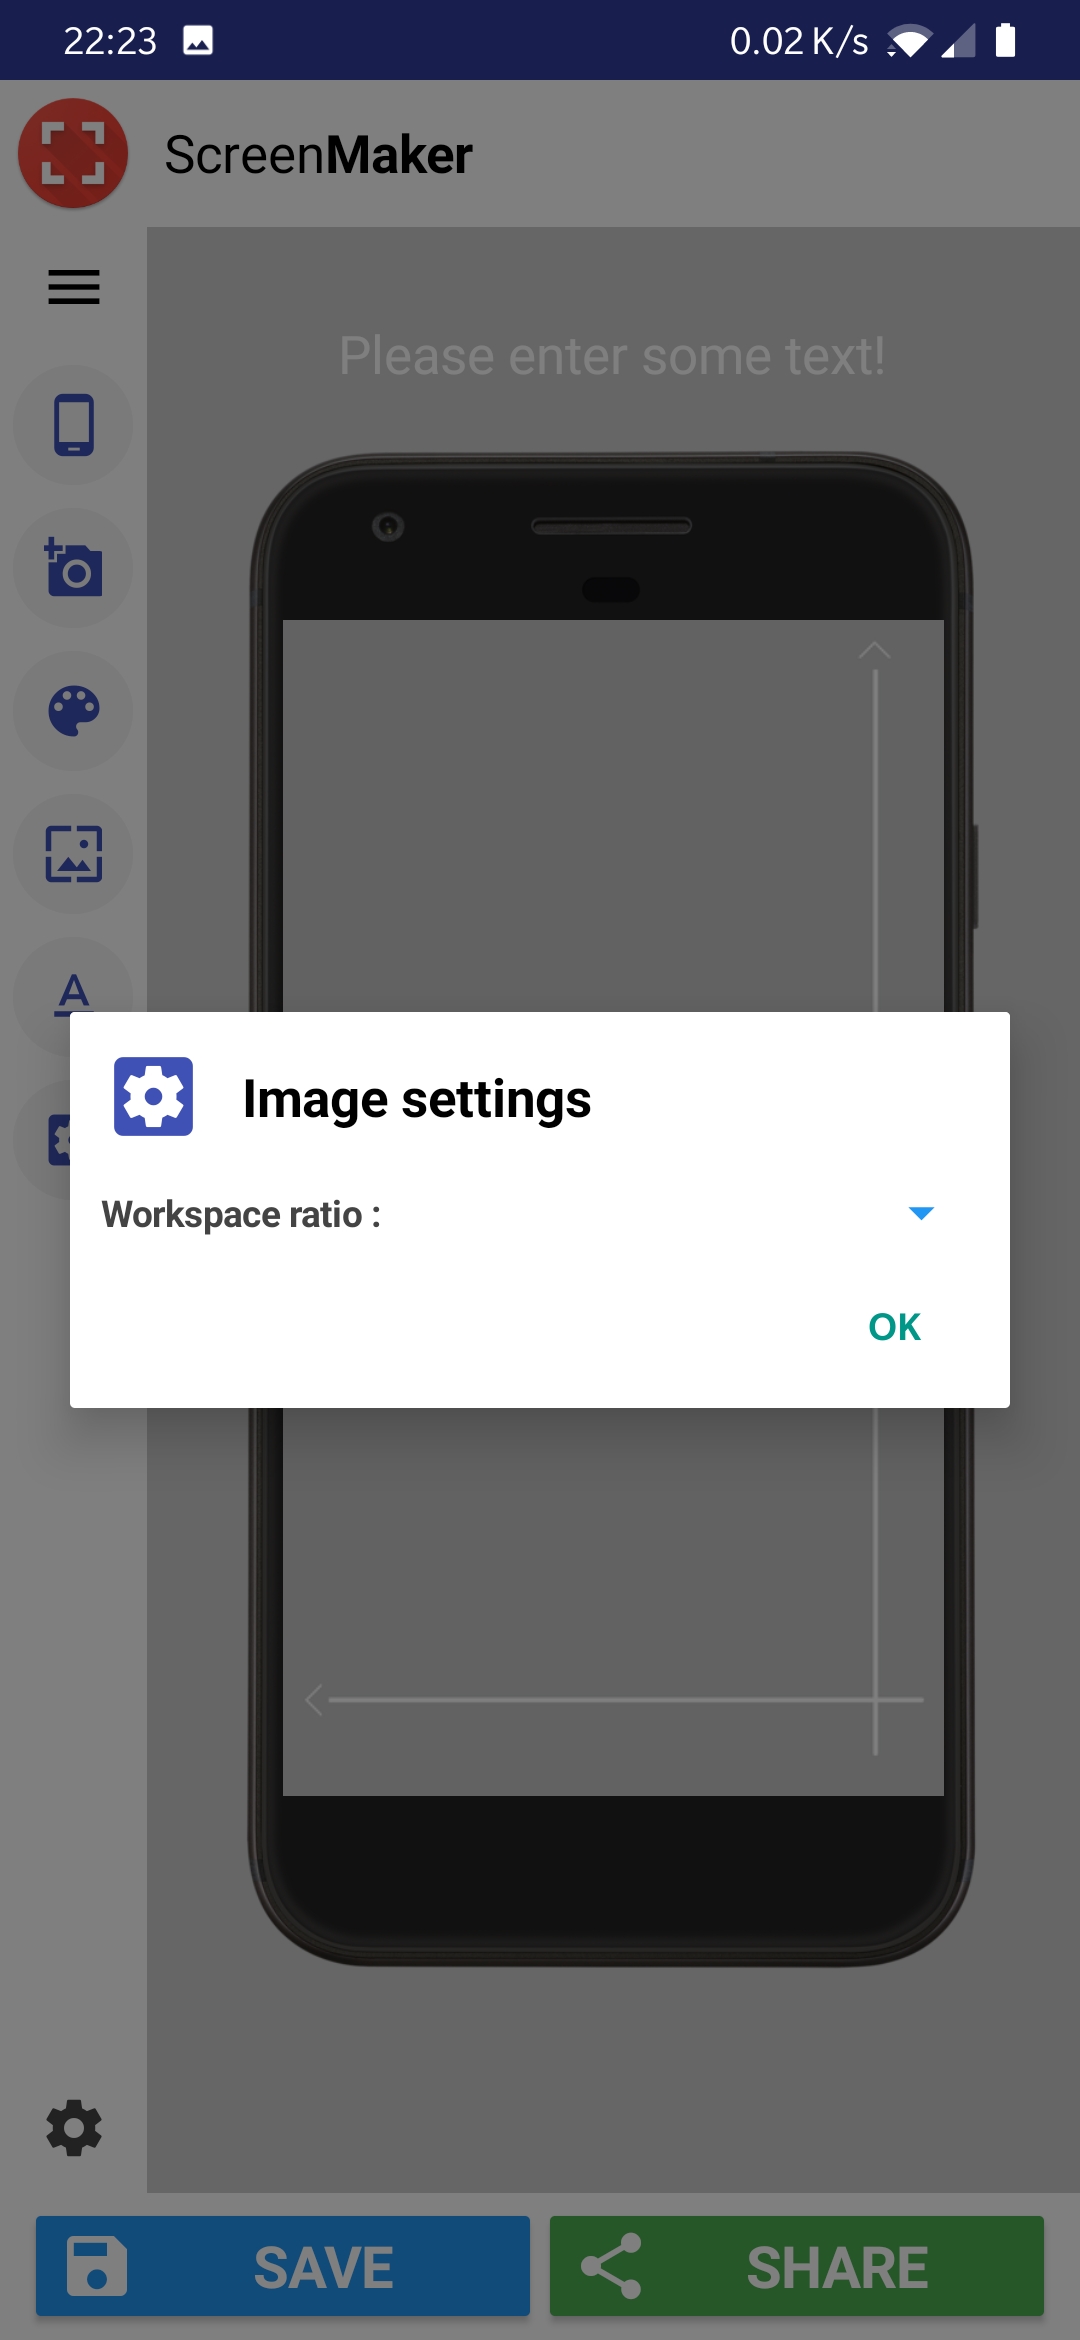This screenshot has height=2340, width=1080.
Task: Confirm the dialog with OK
Action: (x=894, y=1327)
